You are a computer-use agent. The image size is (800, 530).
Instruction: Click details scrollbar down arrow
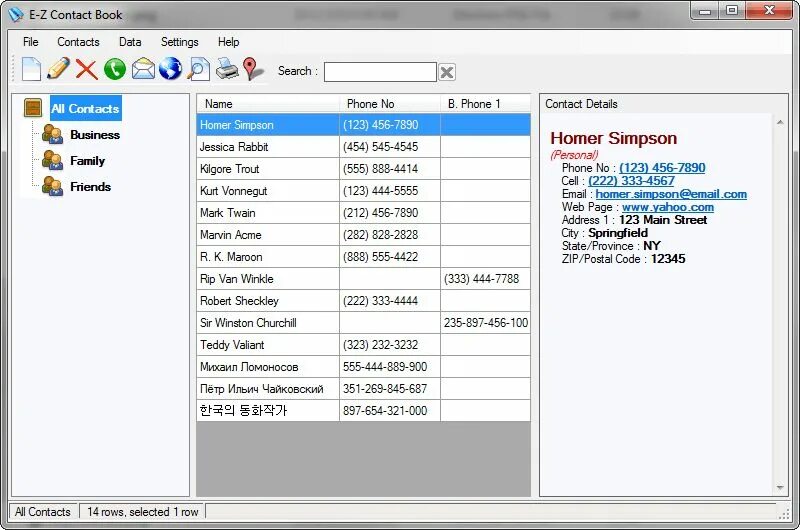[780, 487]
